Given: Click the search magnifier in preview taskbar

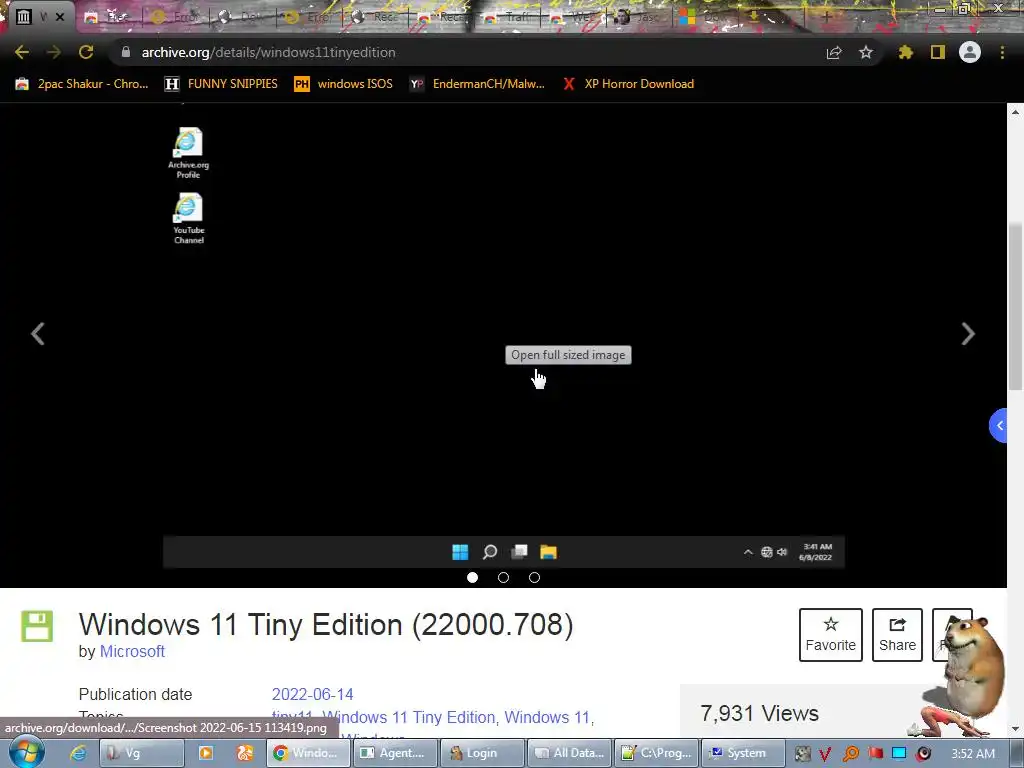Looking at the screenshot, I should [490, 552].
